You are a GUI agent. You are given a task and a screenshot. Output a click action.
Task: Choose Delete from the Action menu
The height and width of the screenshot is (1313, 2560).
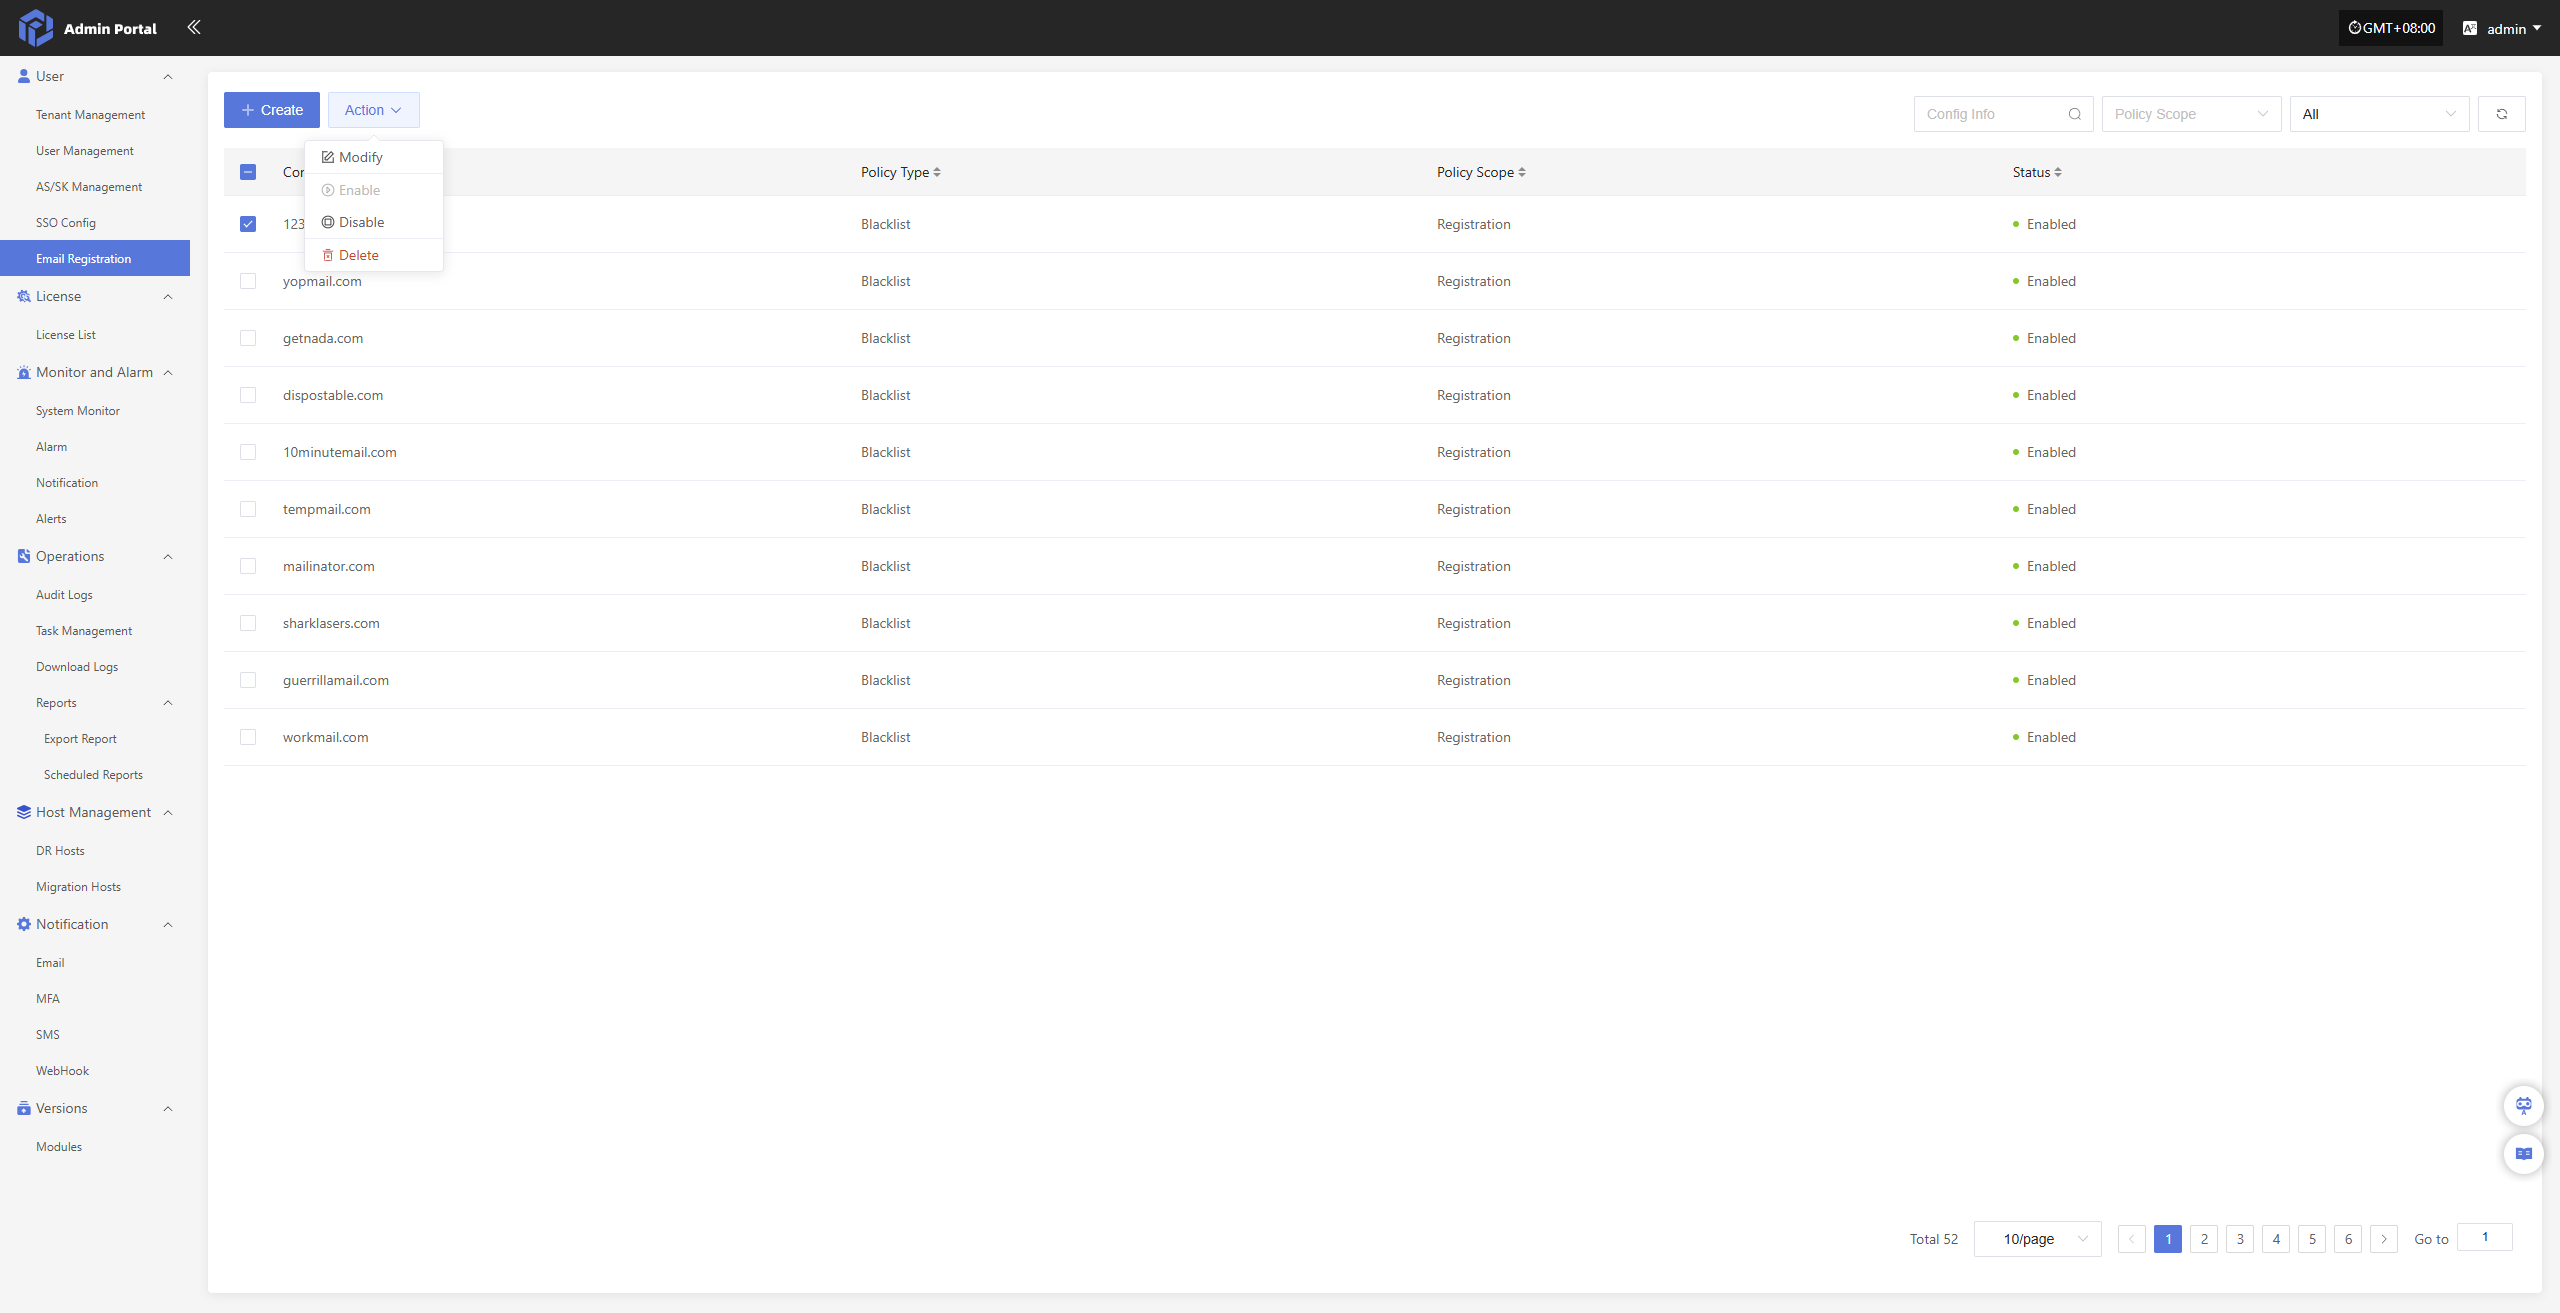[358, 255]
